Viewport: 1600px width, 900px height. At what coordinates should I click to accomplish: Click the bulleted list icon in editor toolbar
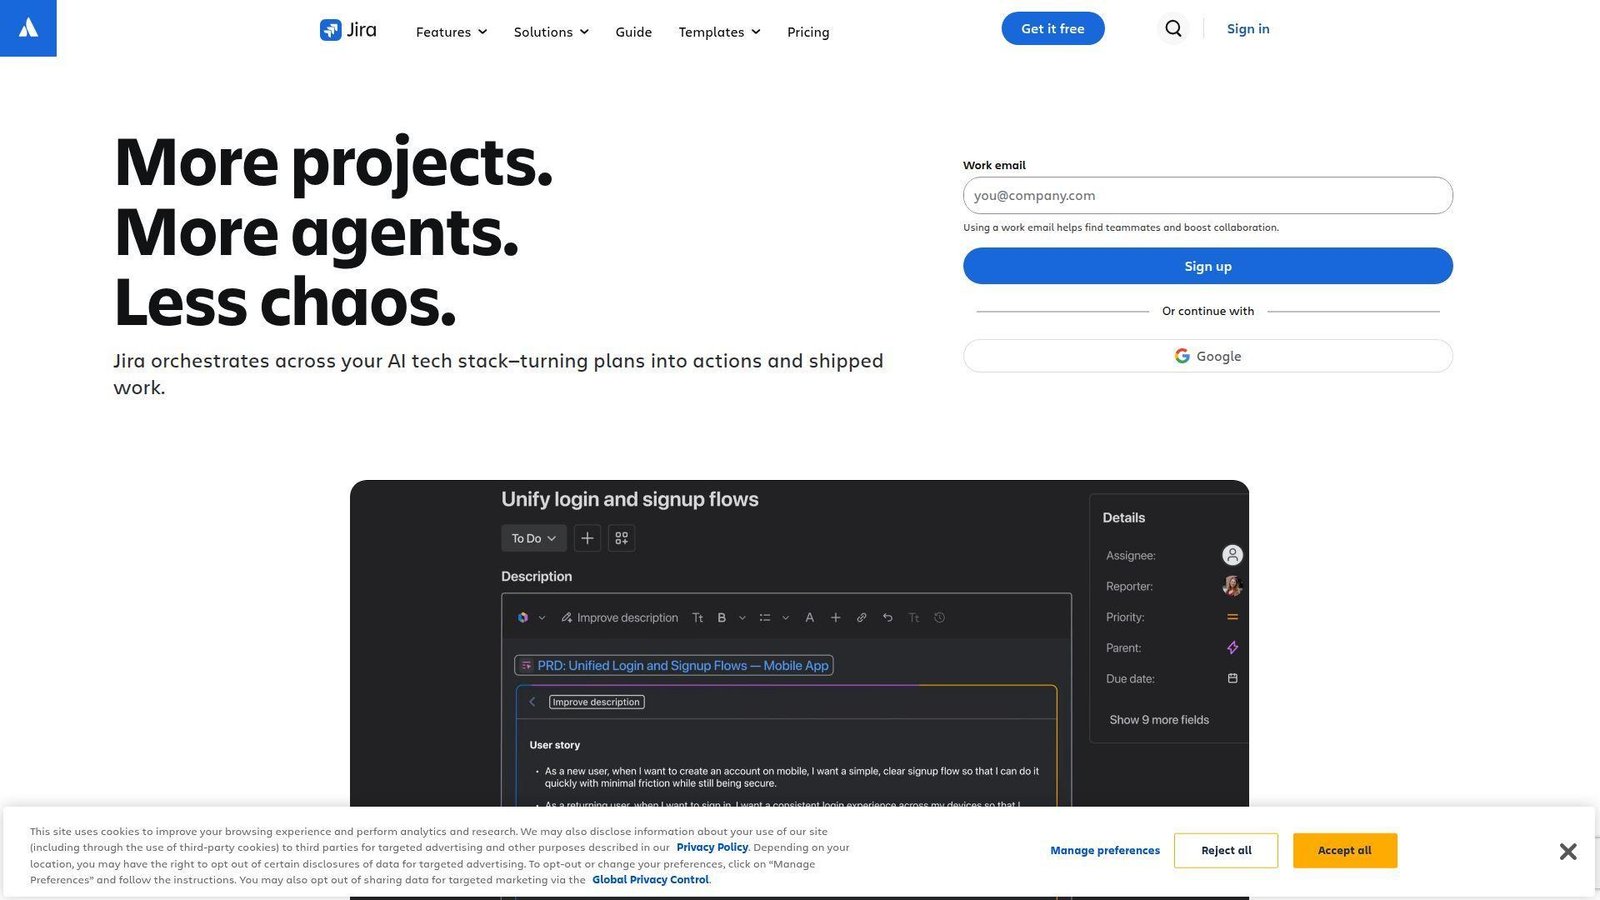765,618
